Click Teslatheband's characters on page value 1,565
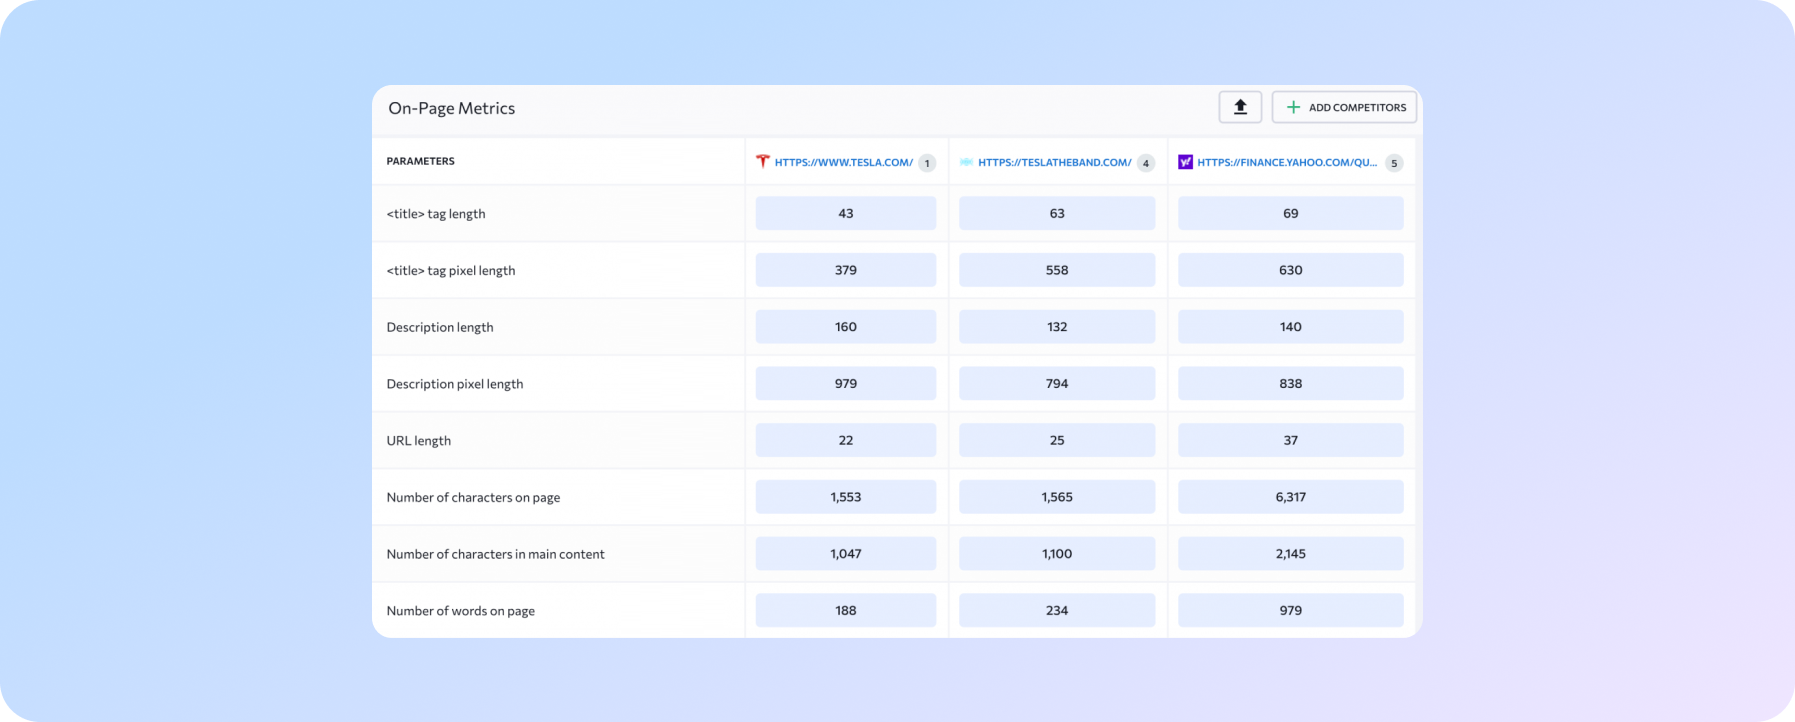The width and height of the screenshot is (1795, 722). click(x=1057, y=497)
